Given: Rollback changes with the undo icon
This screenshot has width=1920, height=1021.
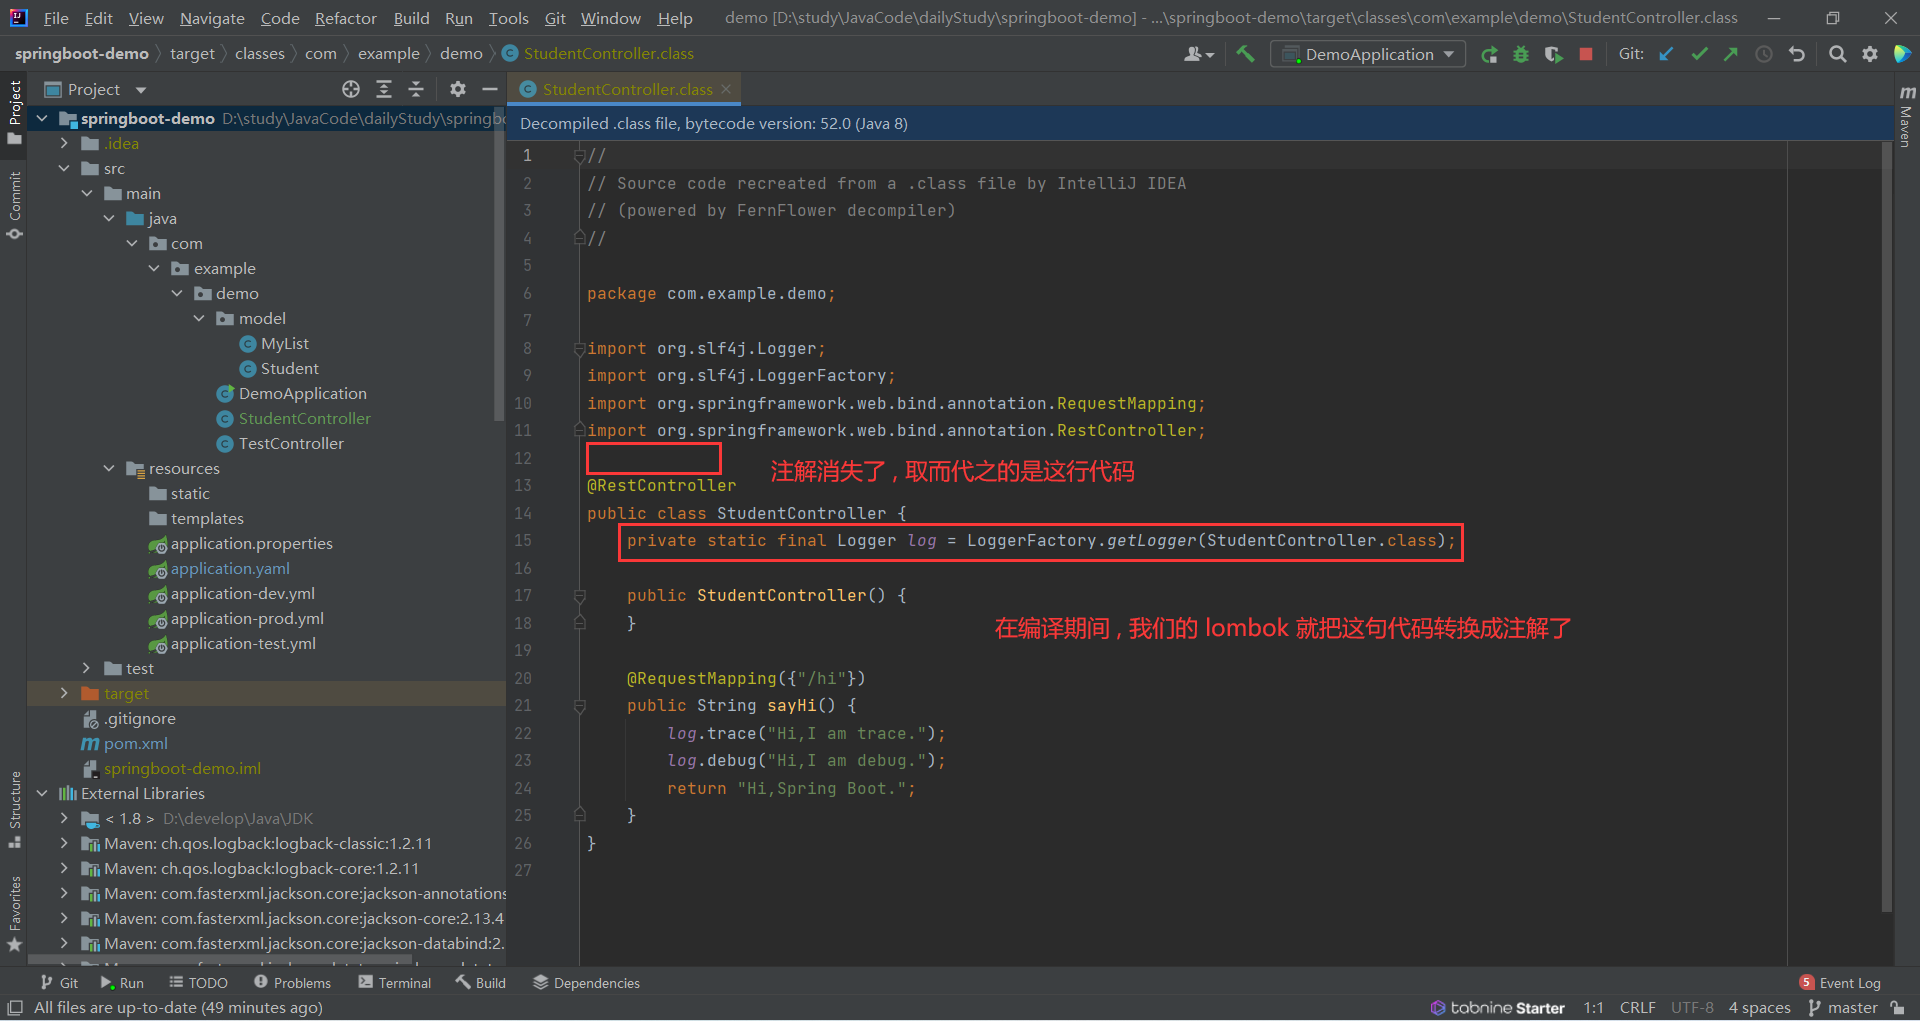Looking at the screenshot, I should click(x=1797, y=54).
